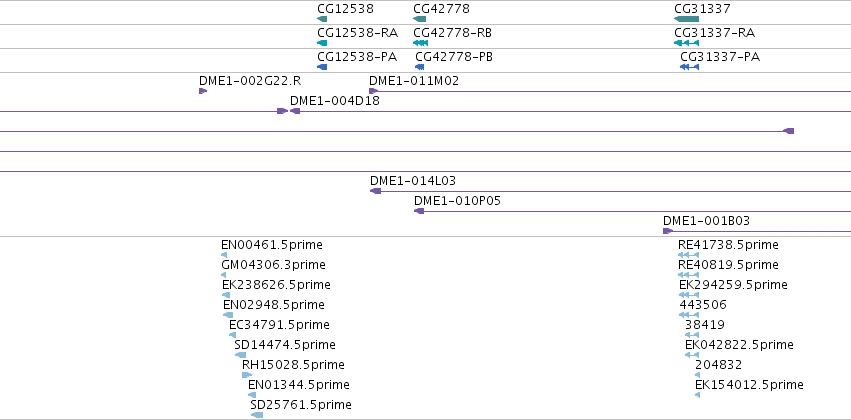This screenshot has height=420, width=851.
Task: Select the DME1-014L03 clone end marker
Action: [x=376, y=191]
